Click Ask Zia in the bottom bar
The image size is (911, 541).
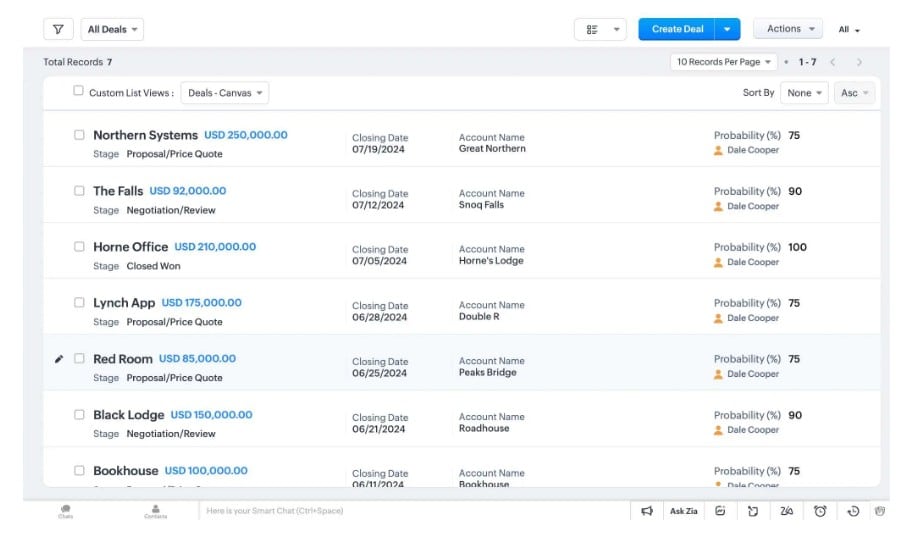(683, 511)
